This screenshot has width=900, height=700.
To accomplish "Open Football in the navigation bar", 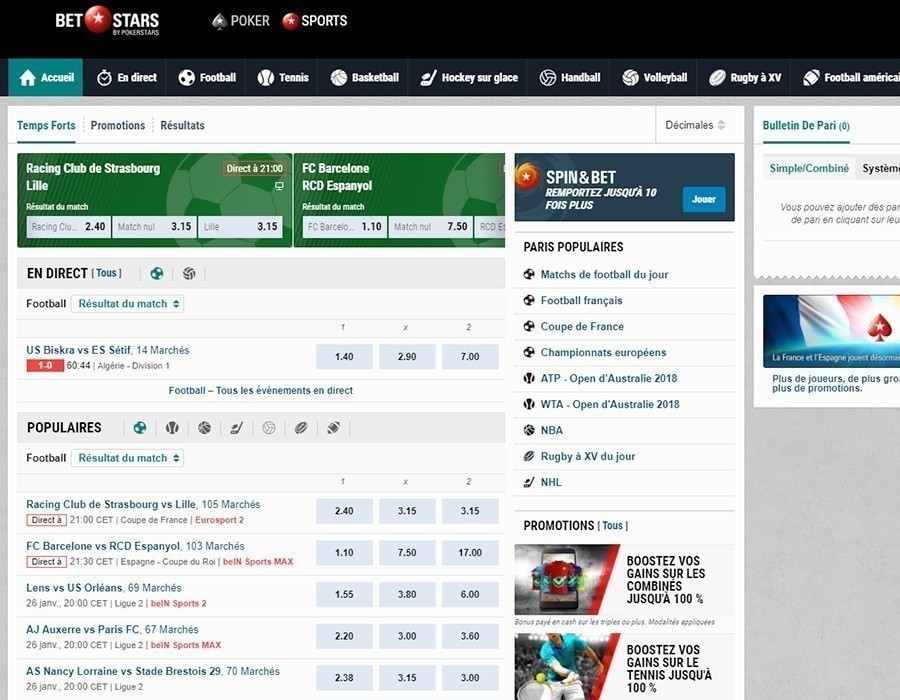I will (207, 77).
